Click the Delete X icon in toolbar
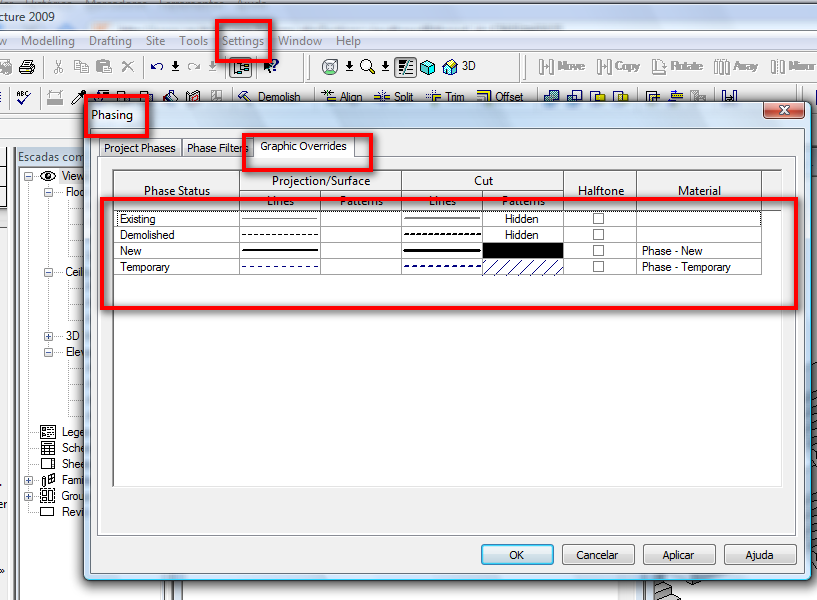The height and width of the screenshot is (600, 817). pyautogui.click(x=128, y=67)
